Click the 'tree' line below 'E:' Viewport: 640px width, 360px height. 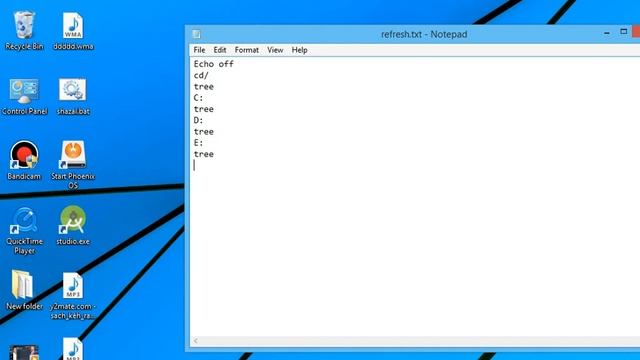(204, 154)
